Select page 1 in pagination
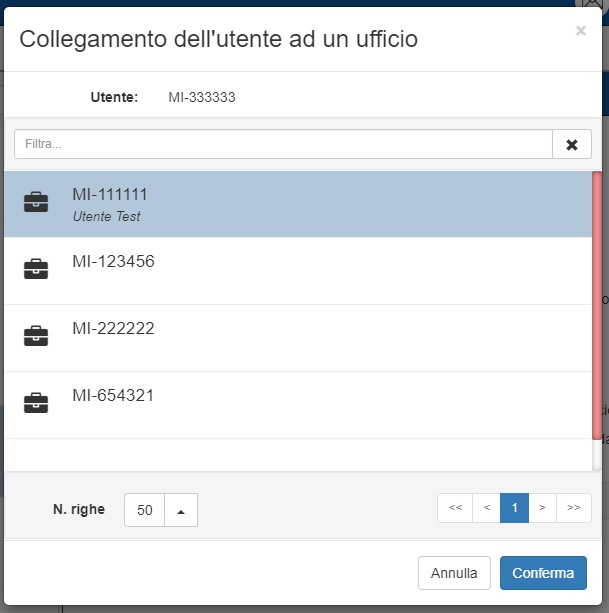 point(514,508)
